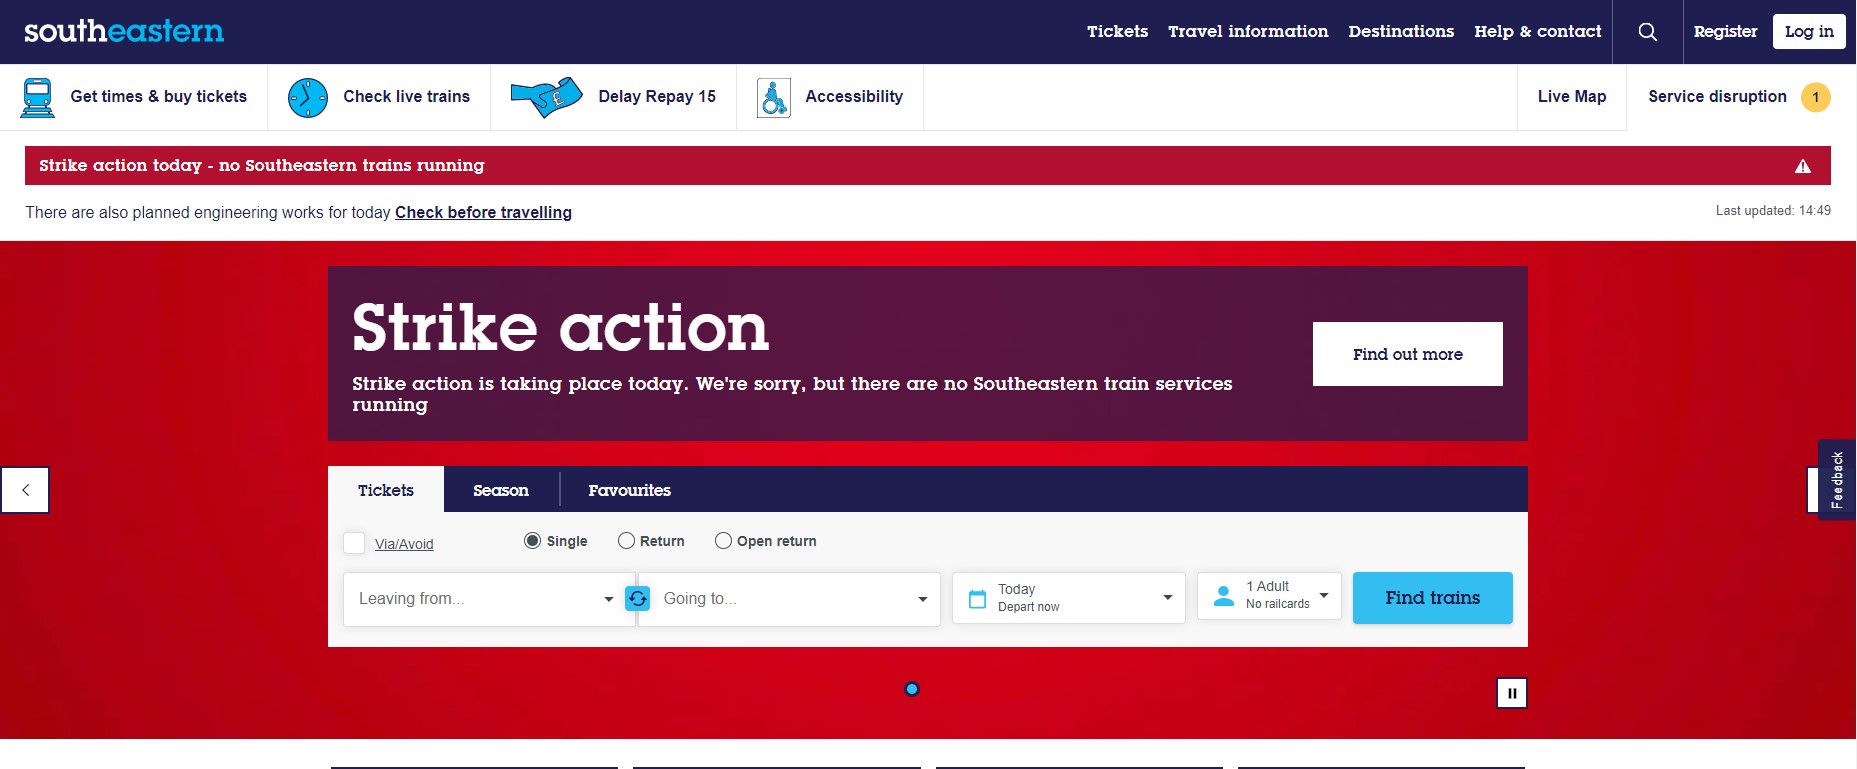Screen dimensions: 1857x769
Task: Open the Help & contact menu
Action: (x=1538, y=31)
